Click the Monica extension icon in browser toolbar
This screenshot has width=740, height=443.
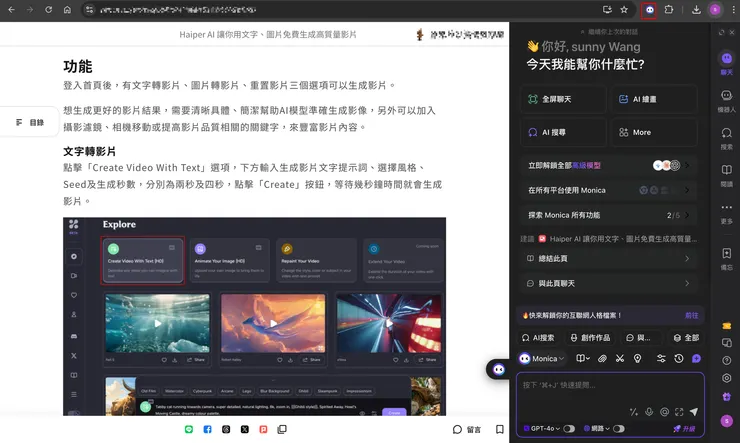(650, 10)
